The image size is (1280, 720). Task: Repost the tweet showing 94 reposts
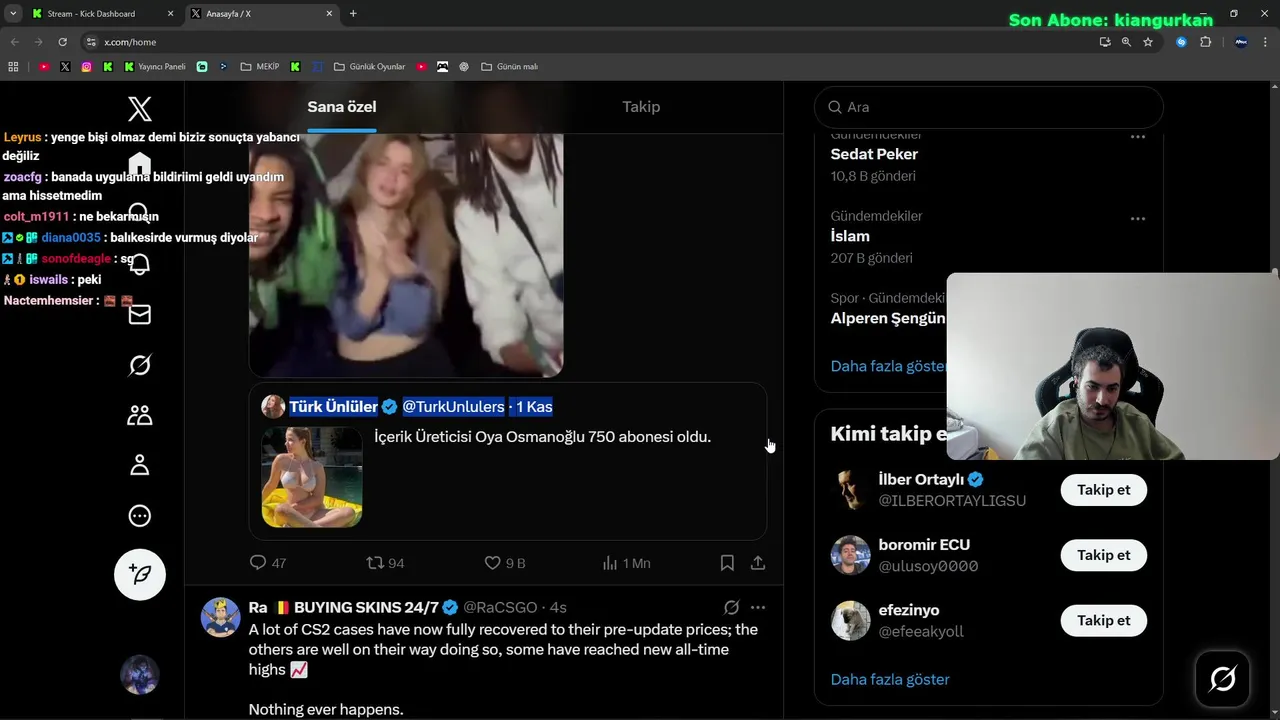coord(385,563)
